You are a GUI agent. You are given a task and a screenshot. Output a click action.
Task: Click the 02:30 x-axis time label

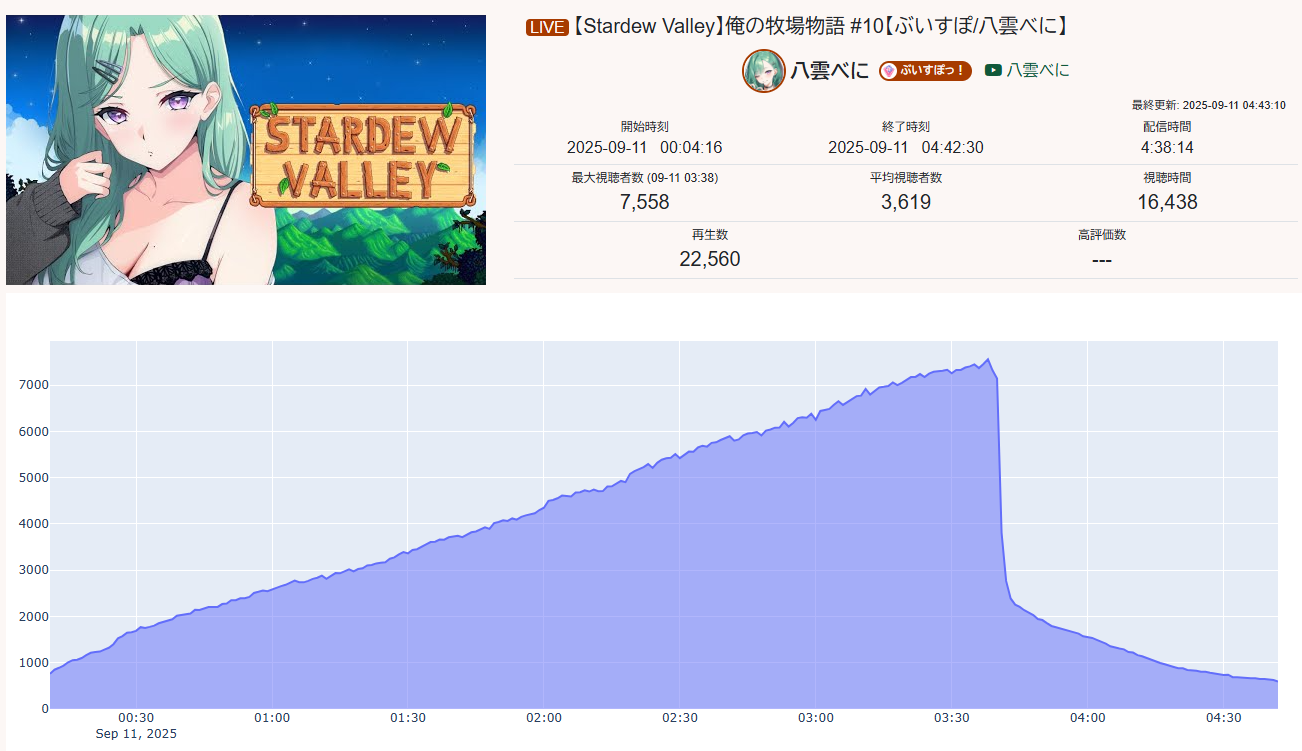pos(680,718)
